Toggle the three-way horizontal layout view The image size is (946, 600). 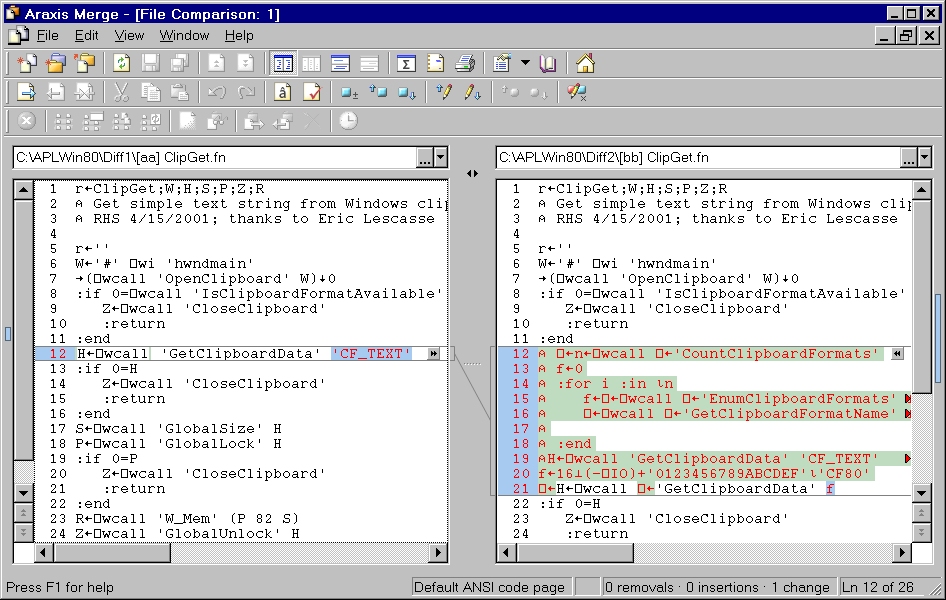[369, 63]
